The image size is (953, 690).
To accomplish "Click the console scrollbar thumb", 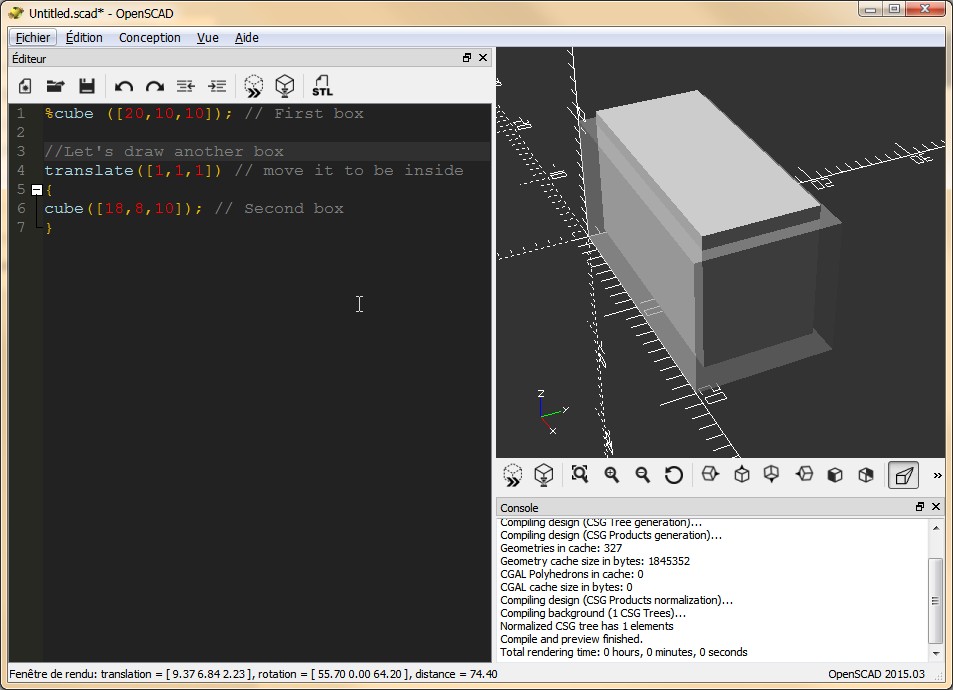I will (936, 601).
